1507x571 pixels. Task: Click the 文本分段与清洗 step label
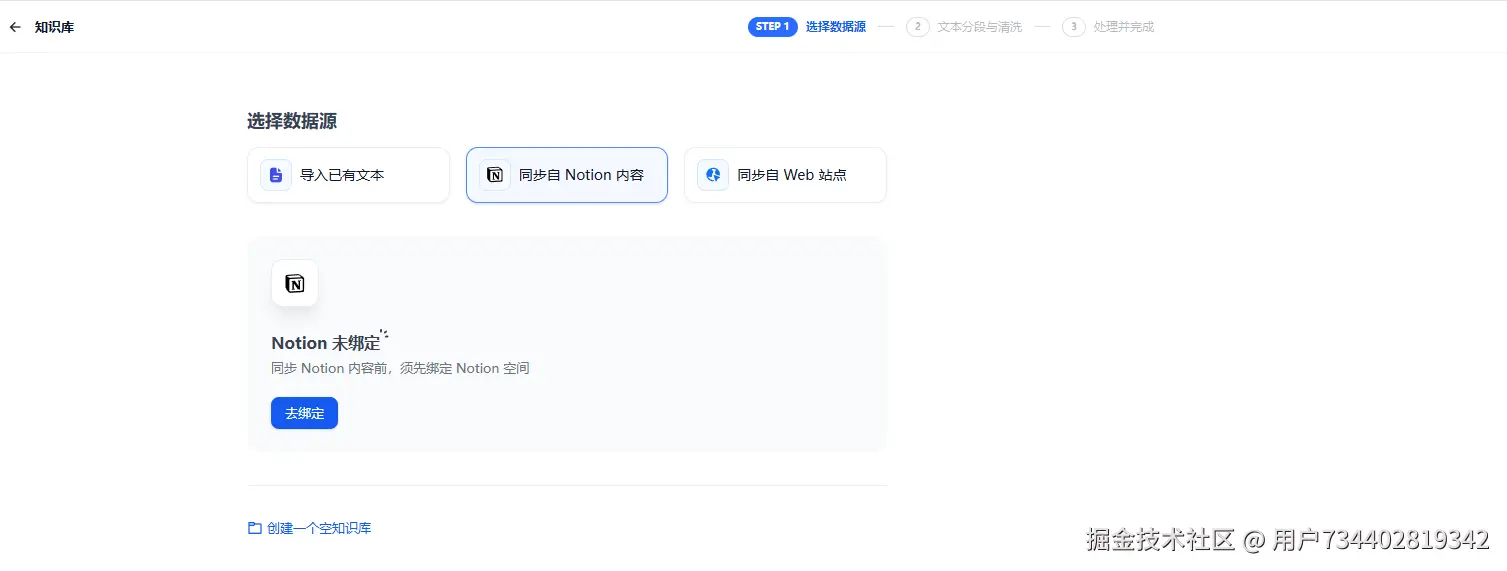[980, 27]
